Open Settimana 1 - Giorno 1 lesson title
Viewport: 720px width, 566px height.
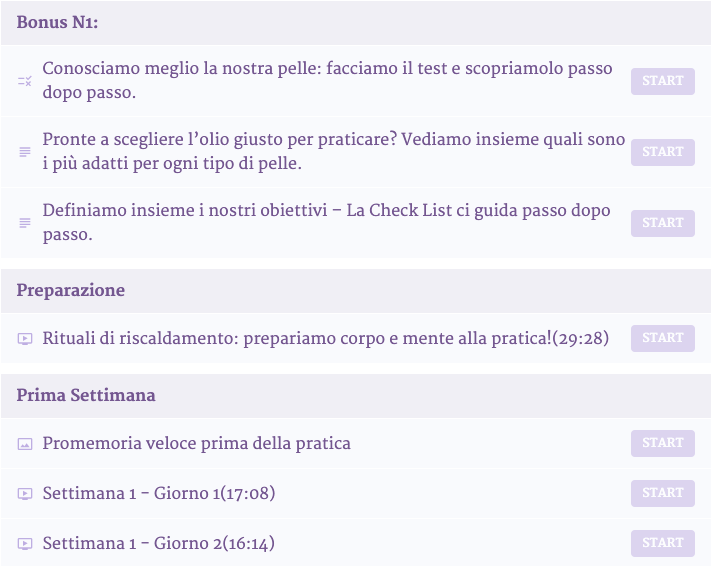tap(158, 493)
